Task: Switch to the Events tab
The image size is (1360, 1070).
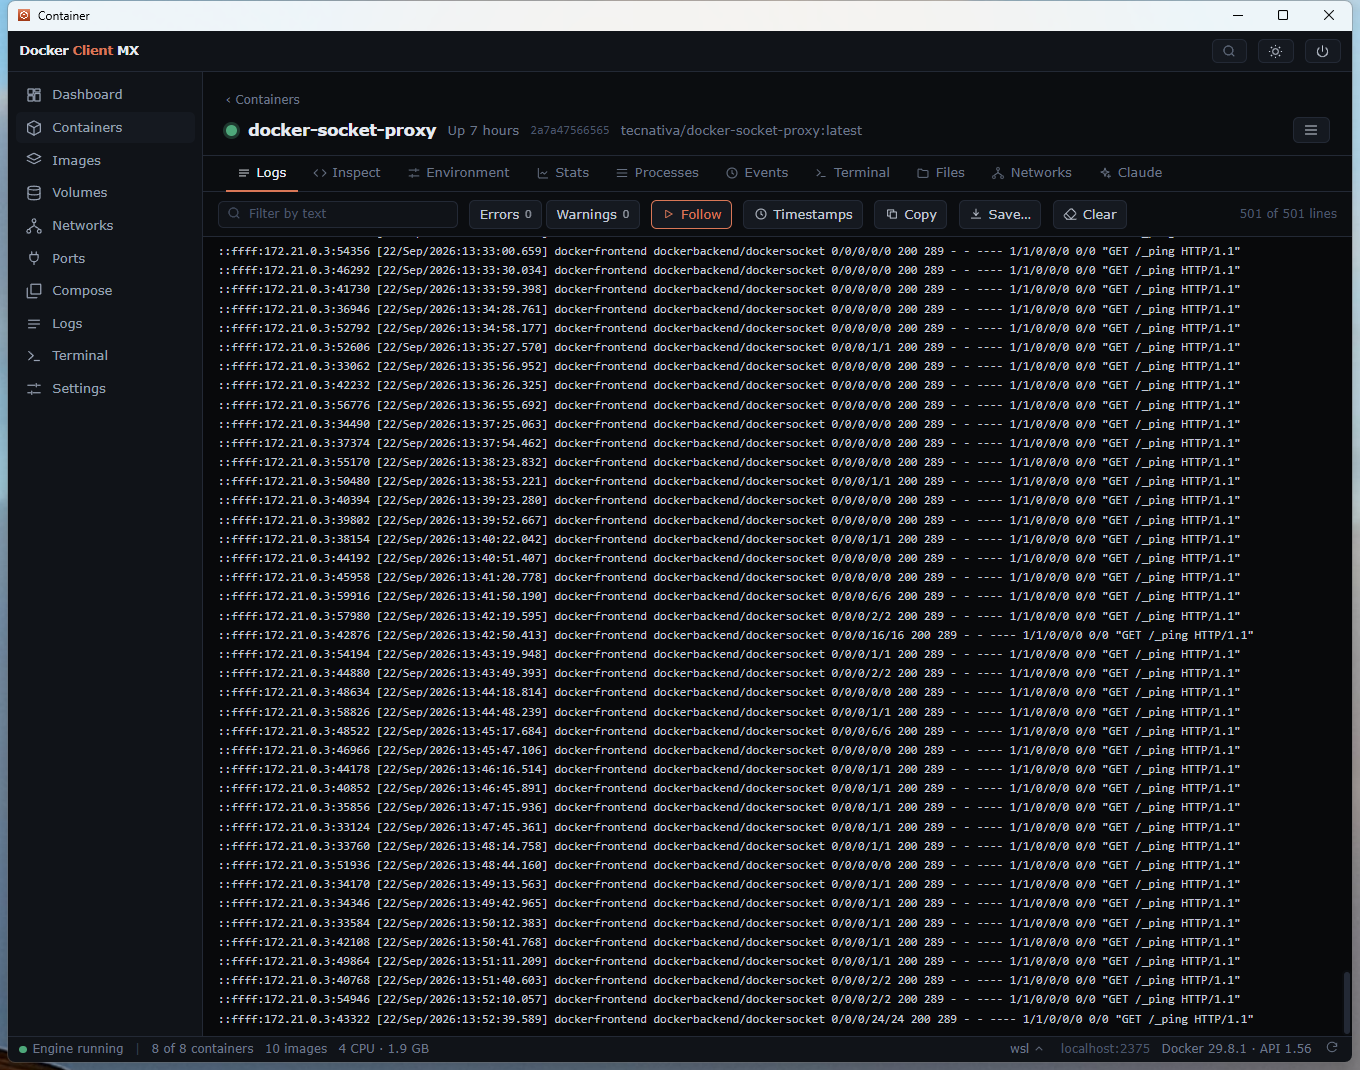Action: point(757,172)
